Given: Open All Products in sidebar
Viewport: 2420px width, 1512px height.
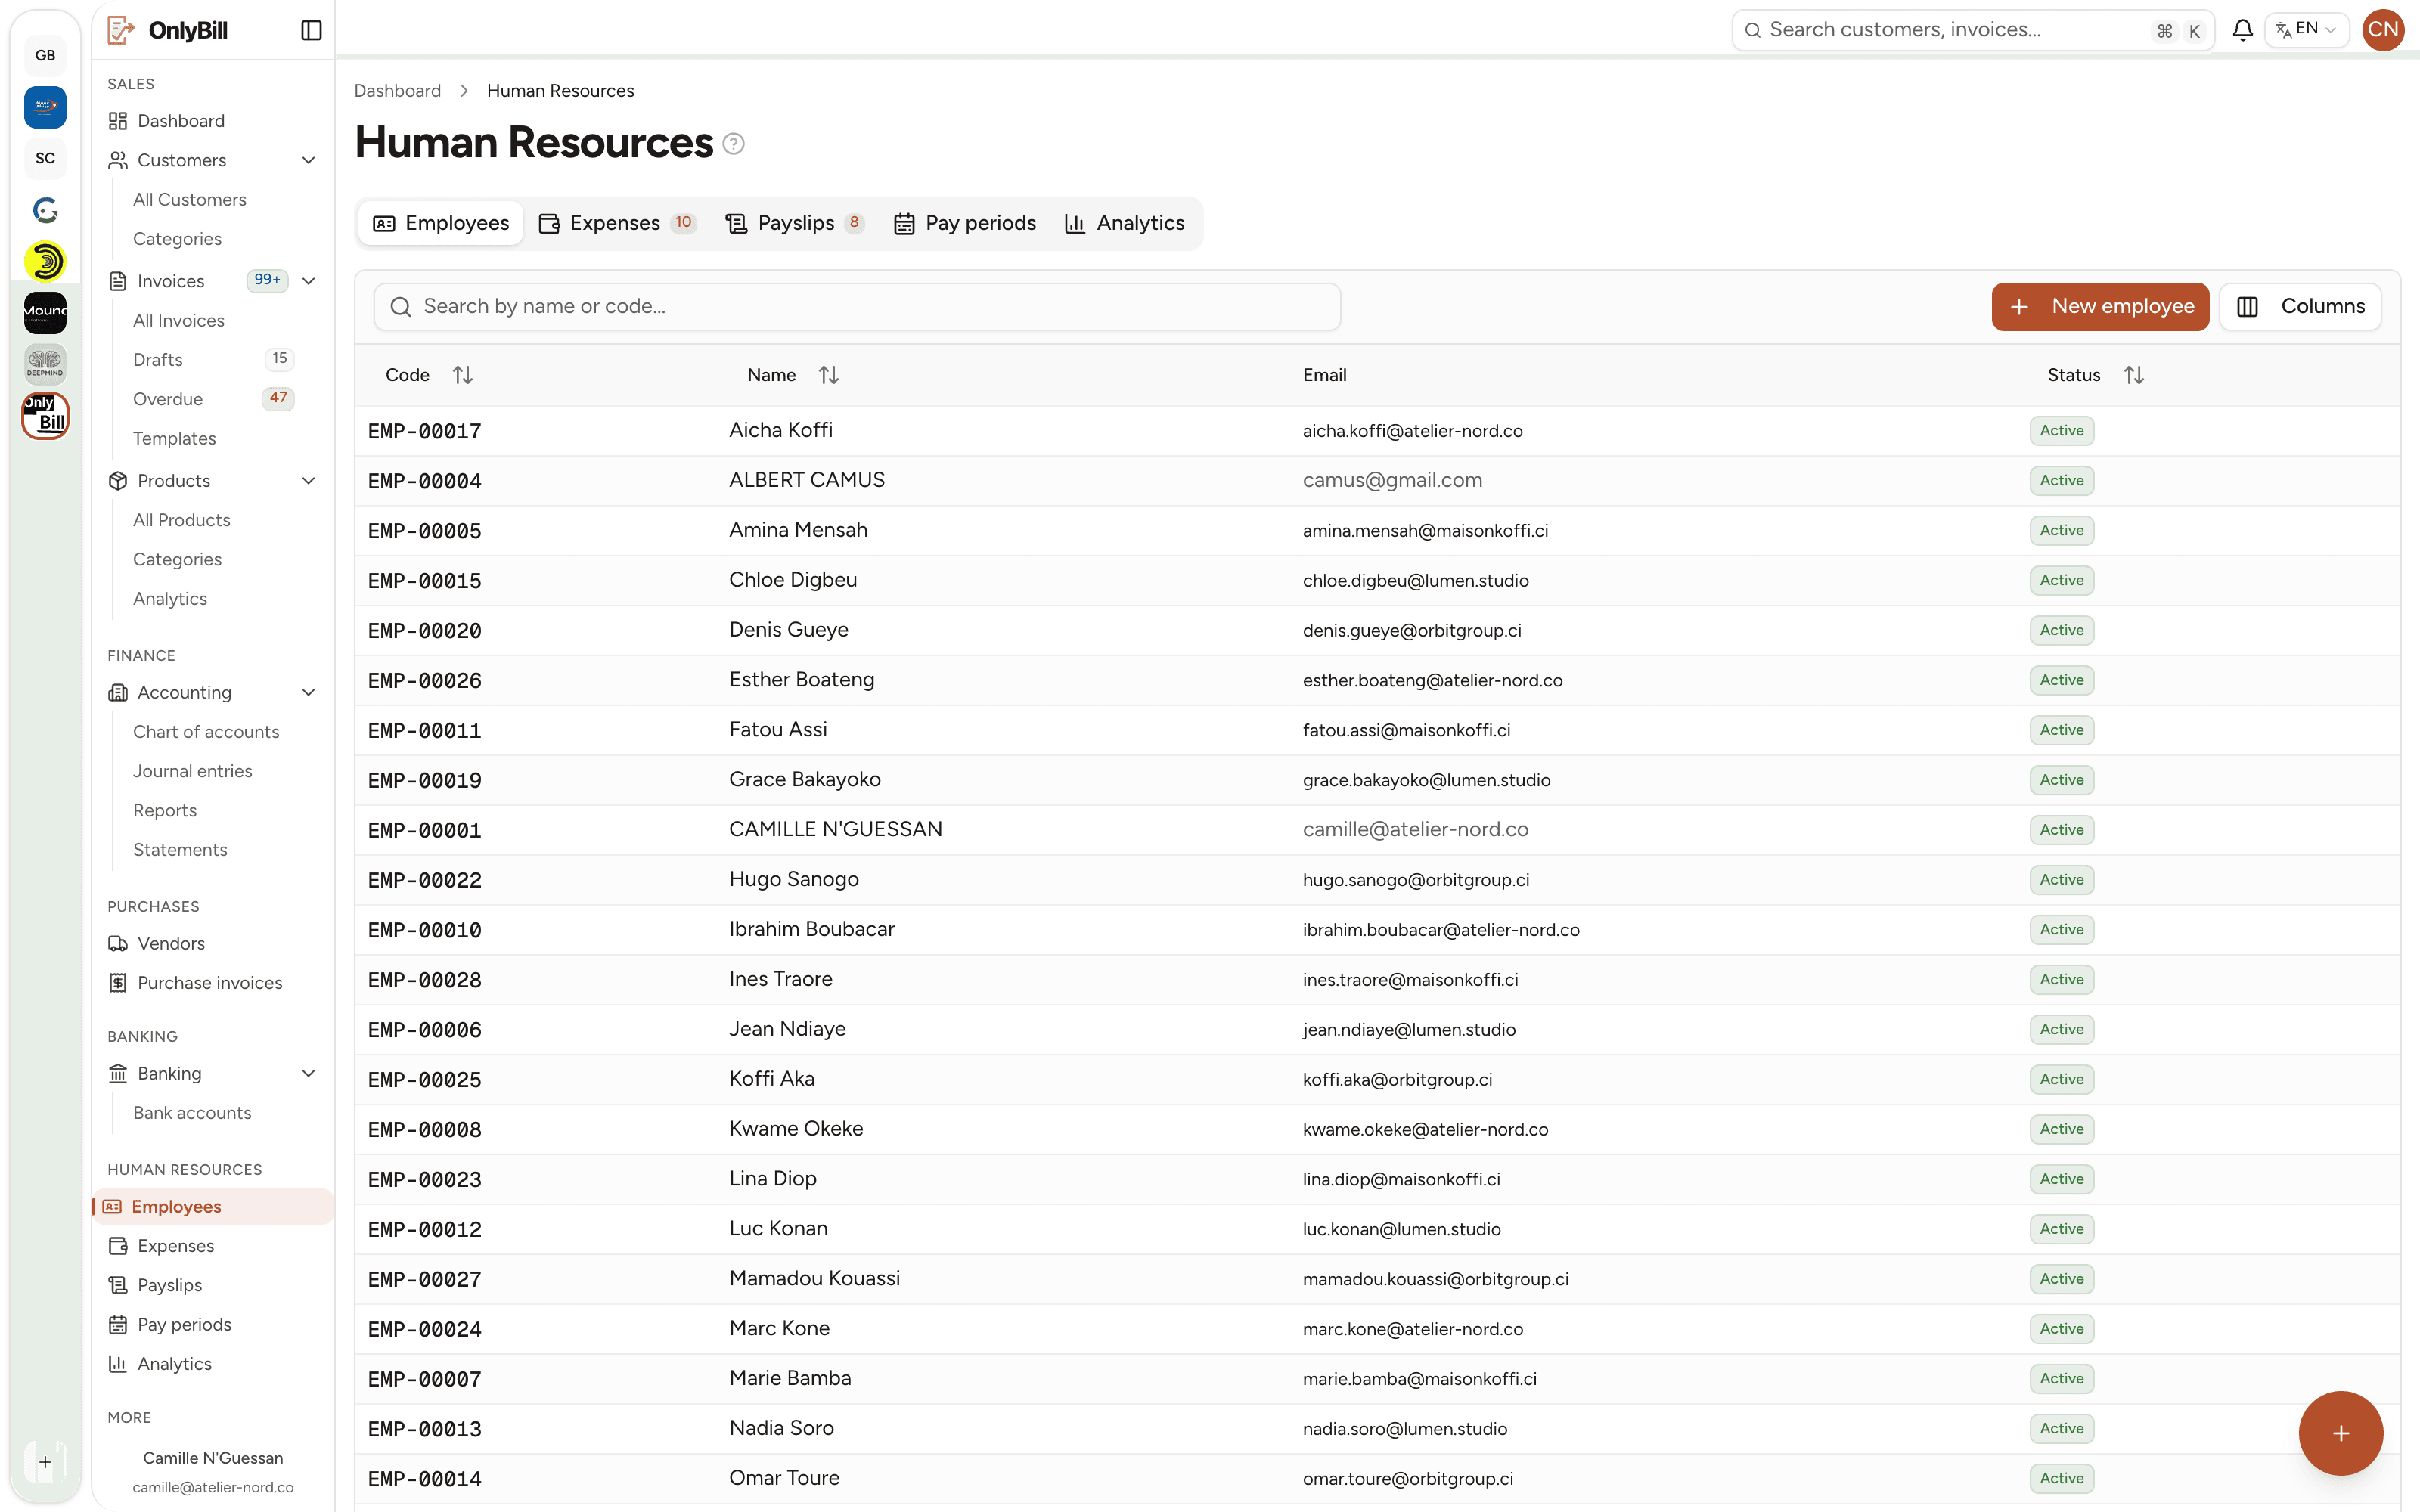Looking at the screenshot, I should pos(181,520).
